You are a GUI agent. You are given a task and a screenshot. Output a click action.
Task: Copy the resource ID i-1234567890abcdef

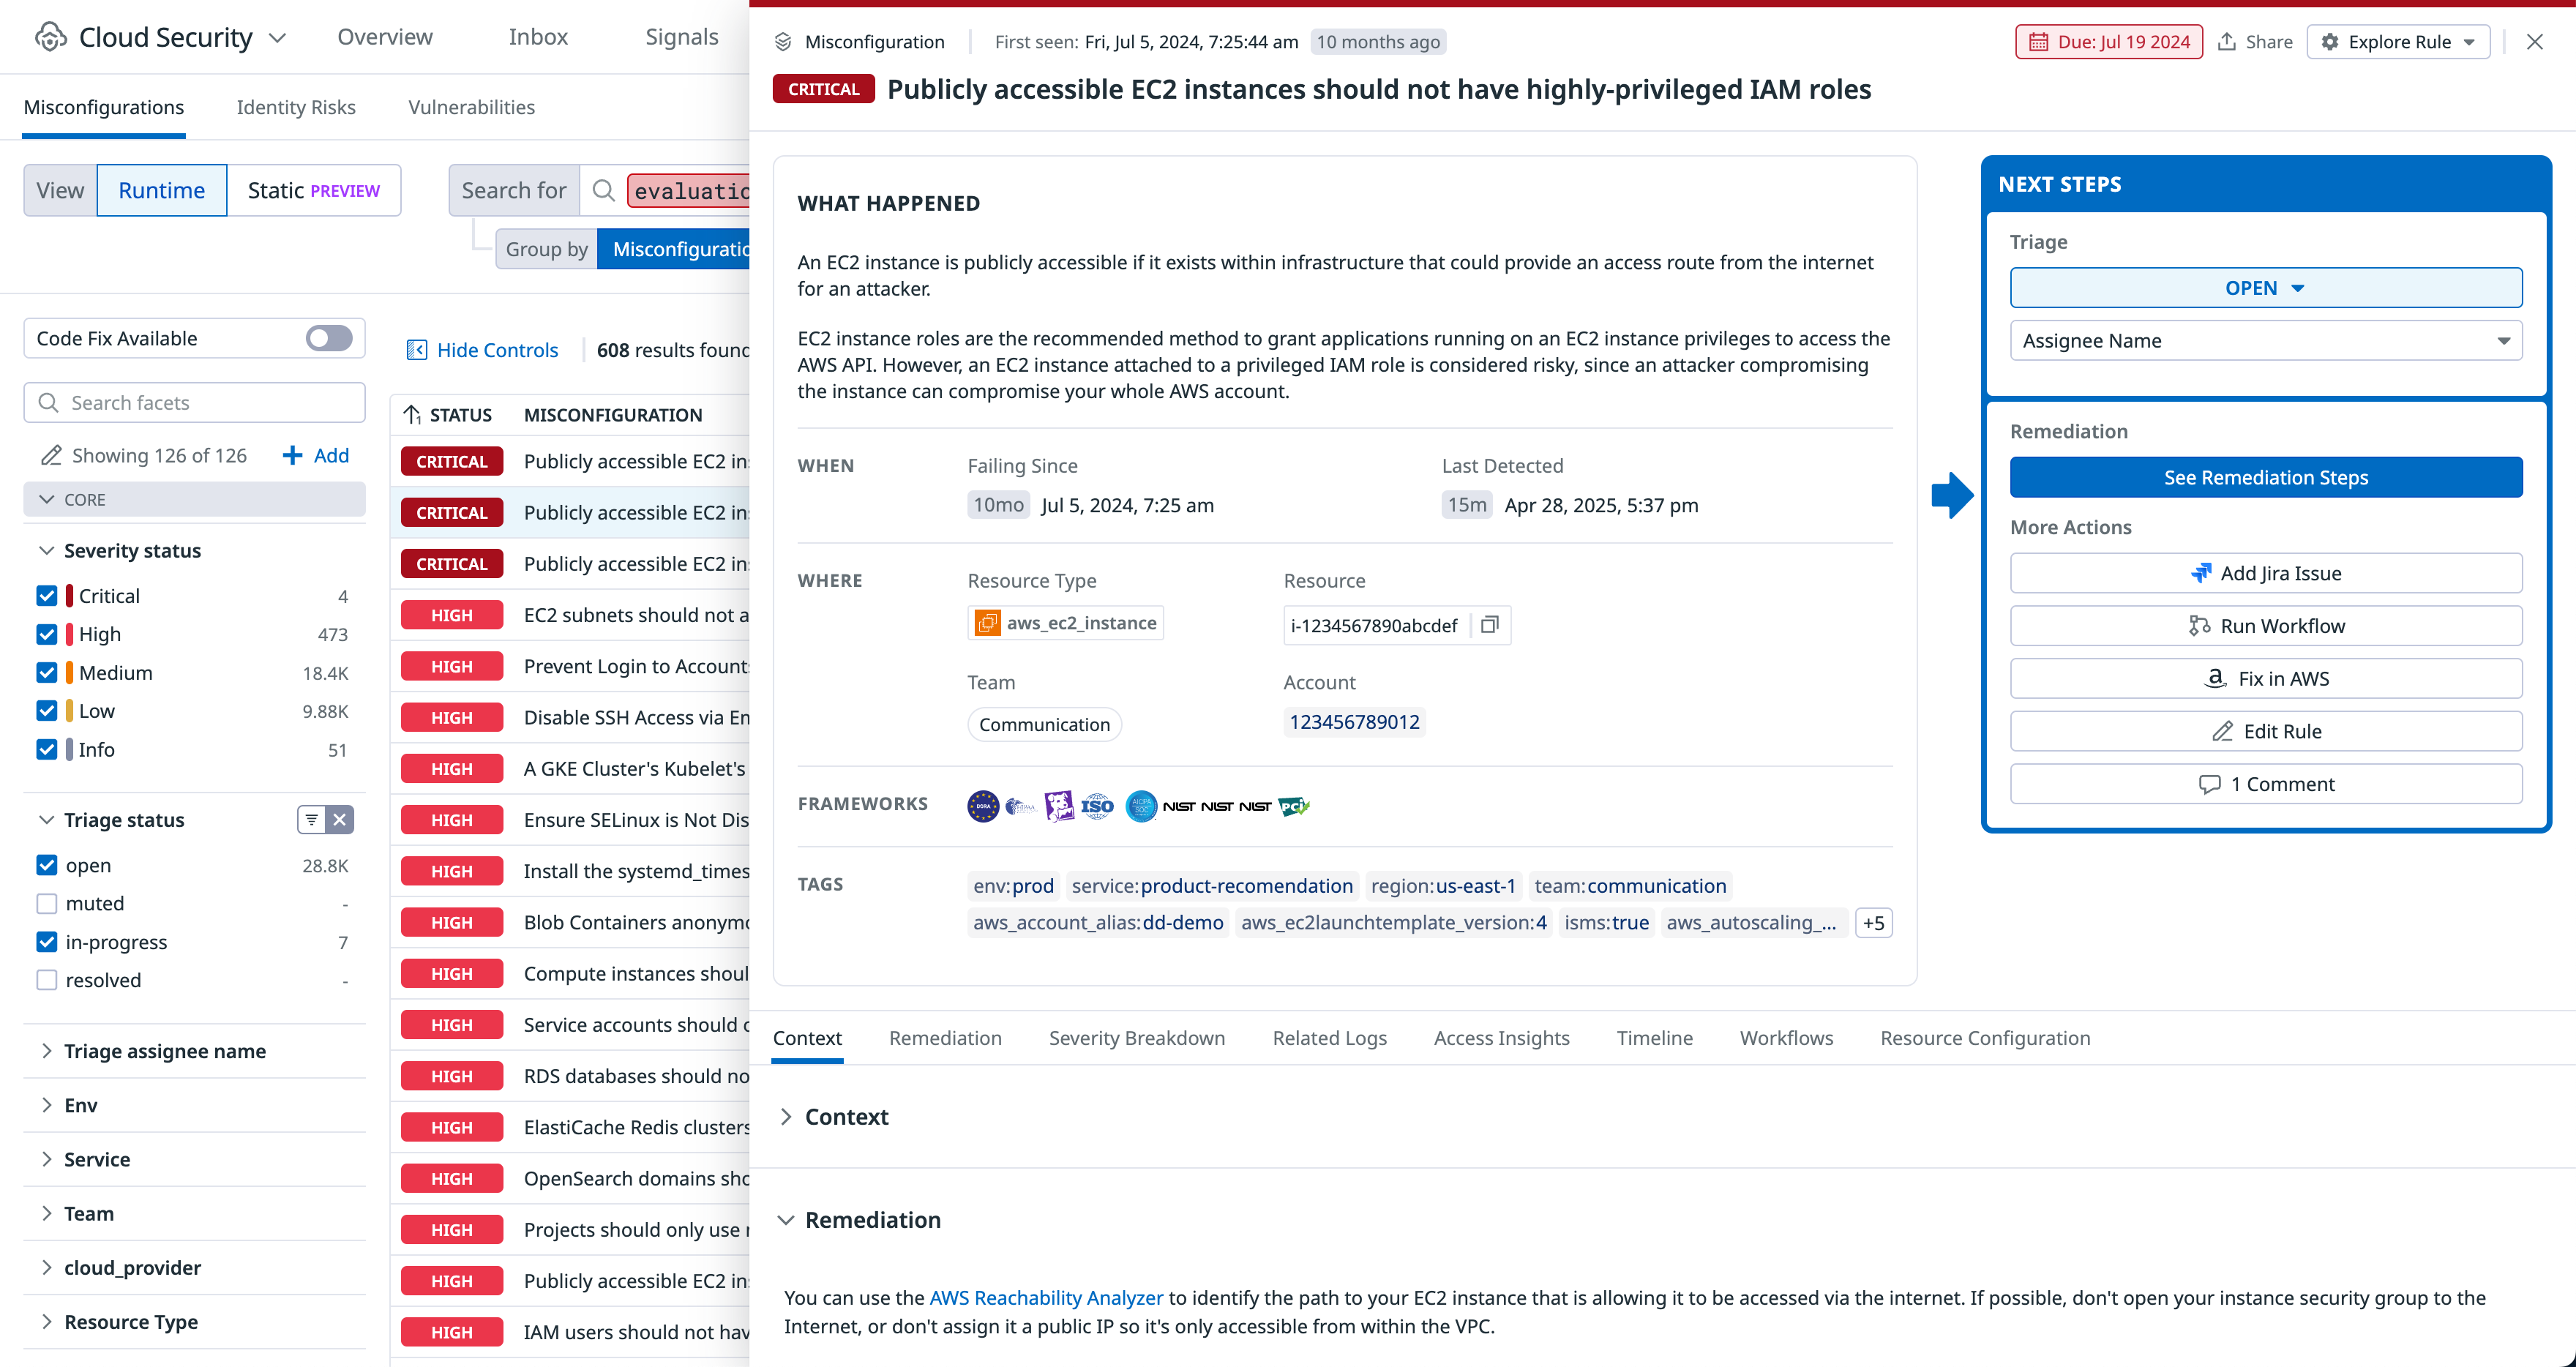tap(1489, 625)
